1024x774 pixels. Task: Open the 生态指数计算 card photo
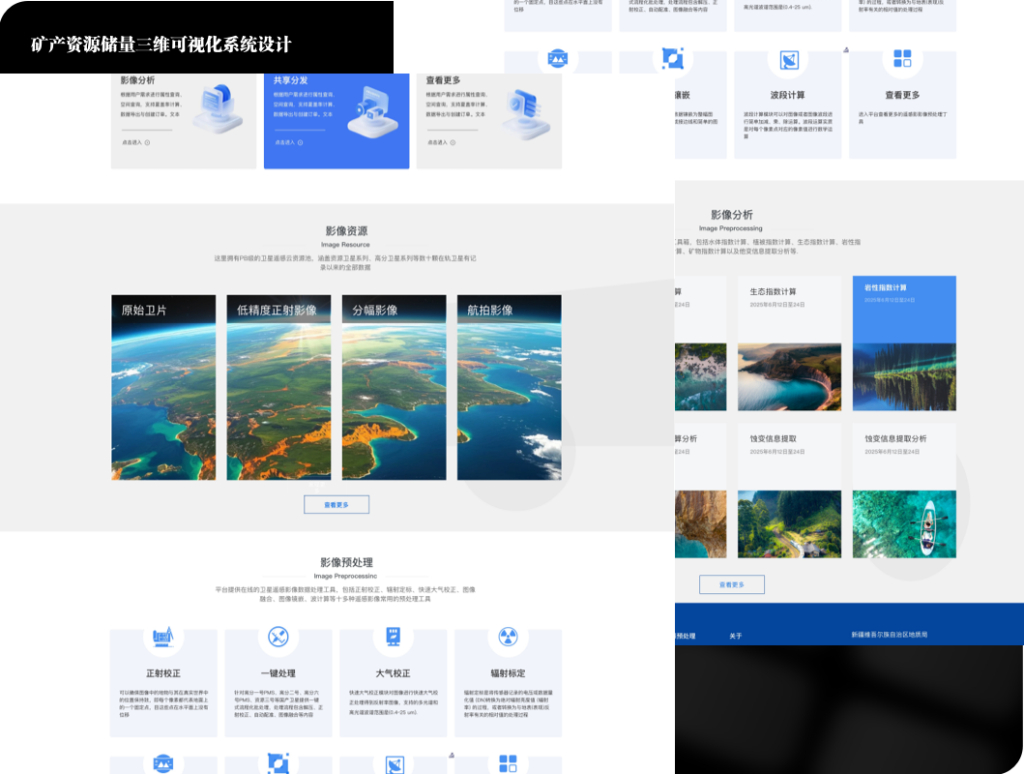789,377
